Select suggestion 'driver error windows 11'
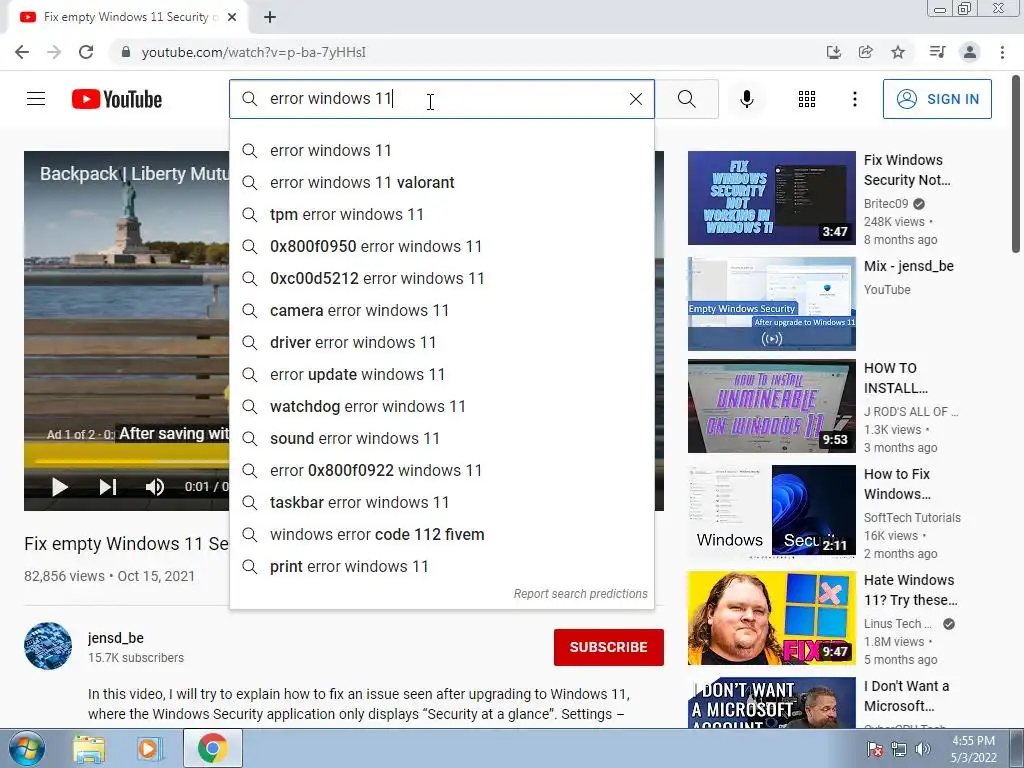 click(x=442, y=342)
